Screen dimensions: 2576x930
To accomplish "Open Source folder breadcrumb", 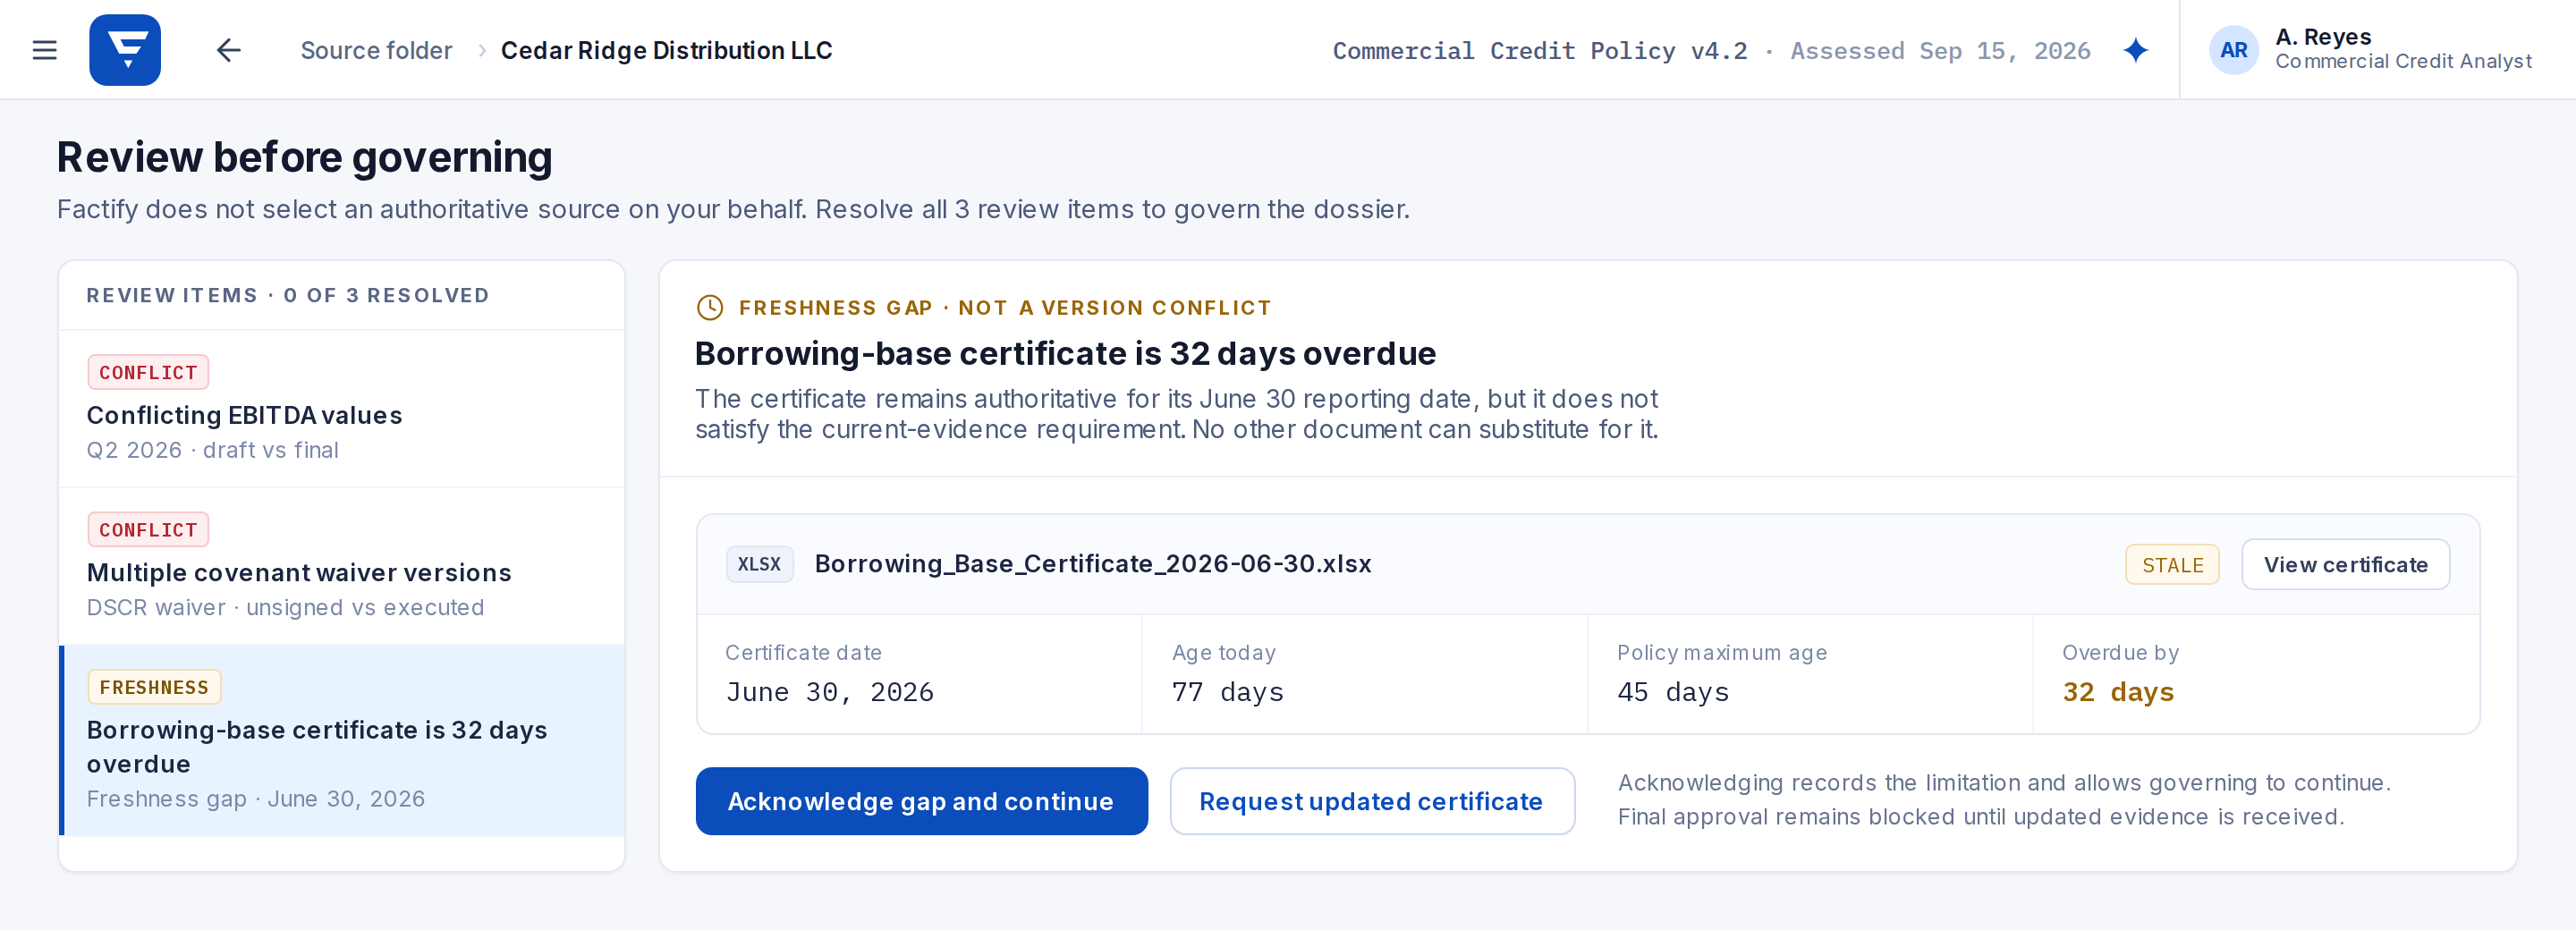I will (376, 50).
